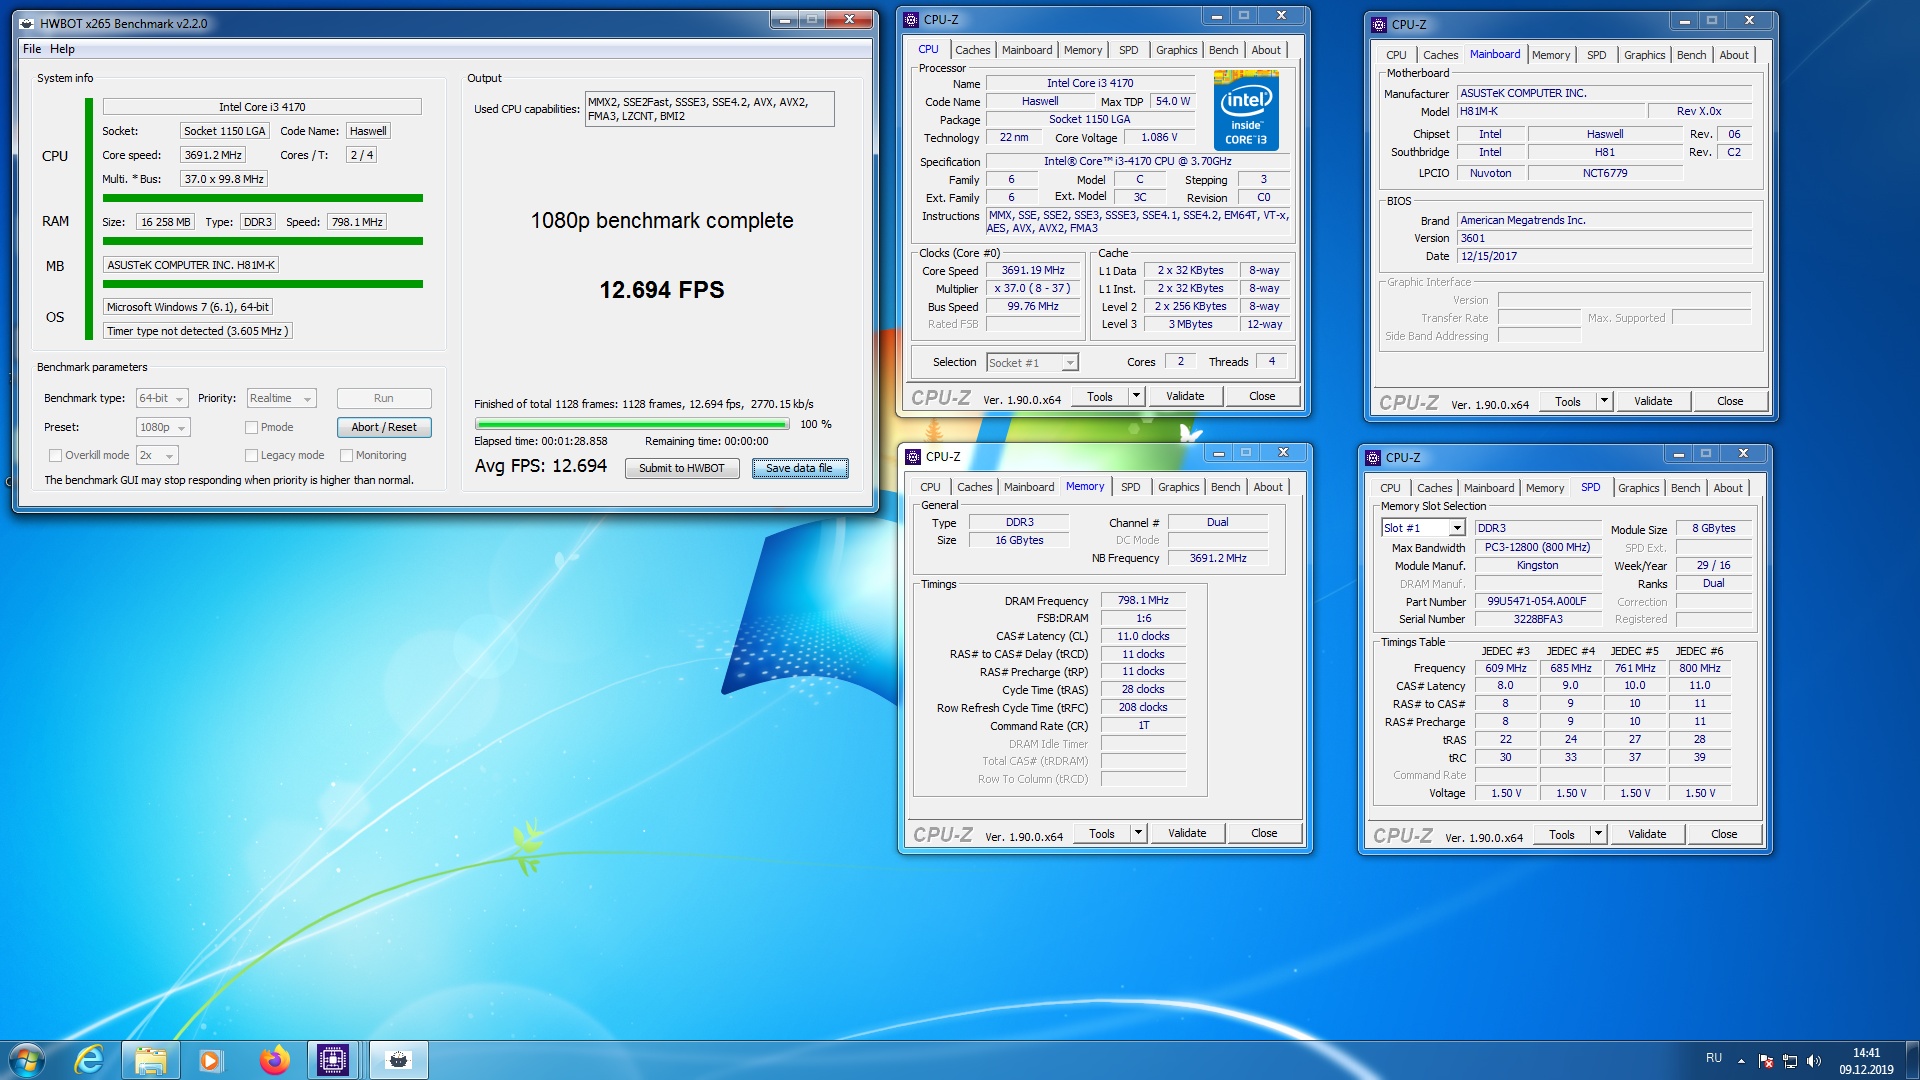Click the CPU-Z SPD window title icon
Viewport: 1920px width, 1080px height.
(1373, 458)
